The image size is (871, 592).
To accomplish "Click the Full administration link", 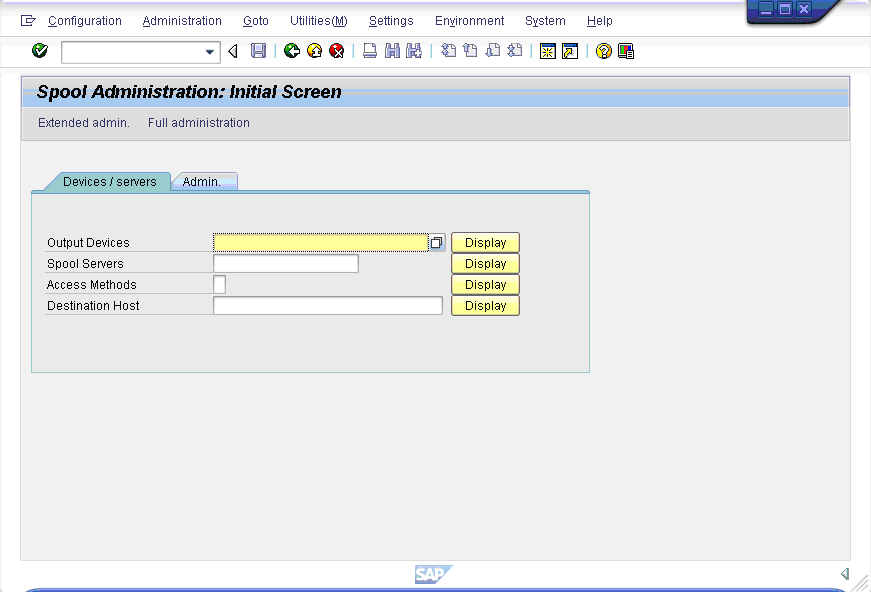I will click(198, 123).
